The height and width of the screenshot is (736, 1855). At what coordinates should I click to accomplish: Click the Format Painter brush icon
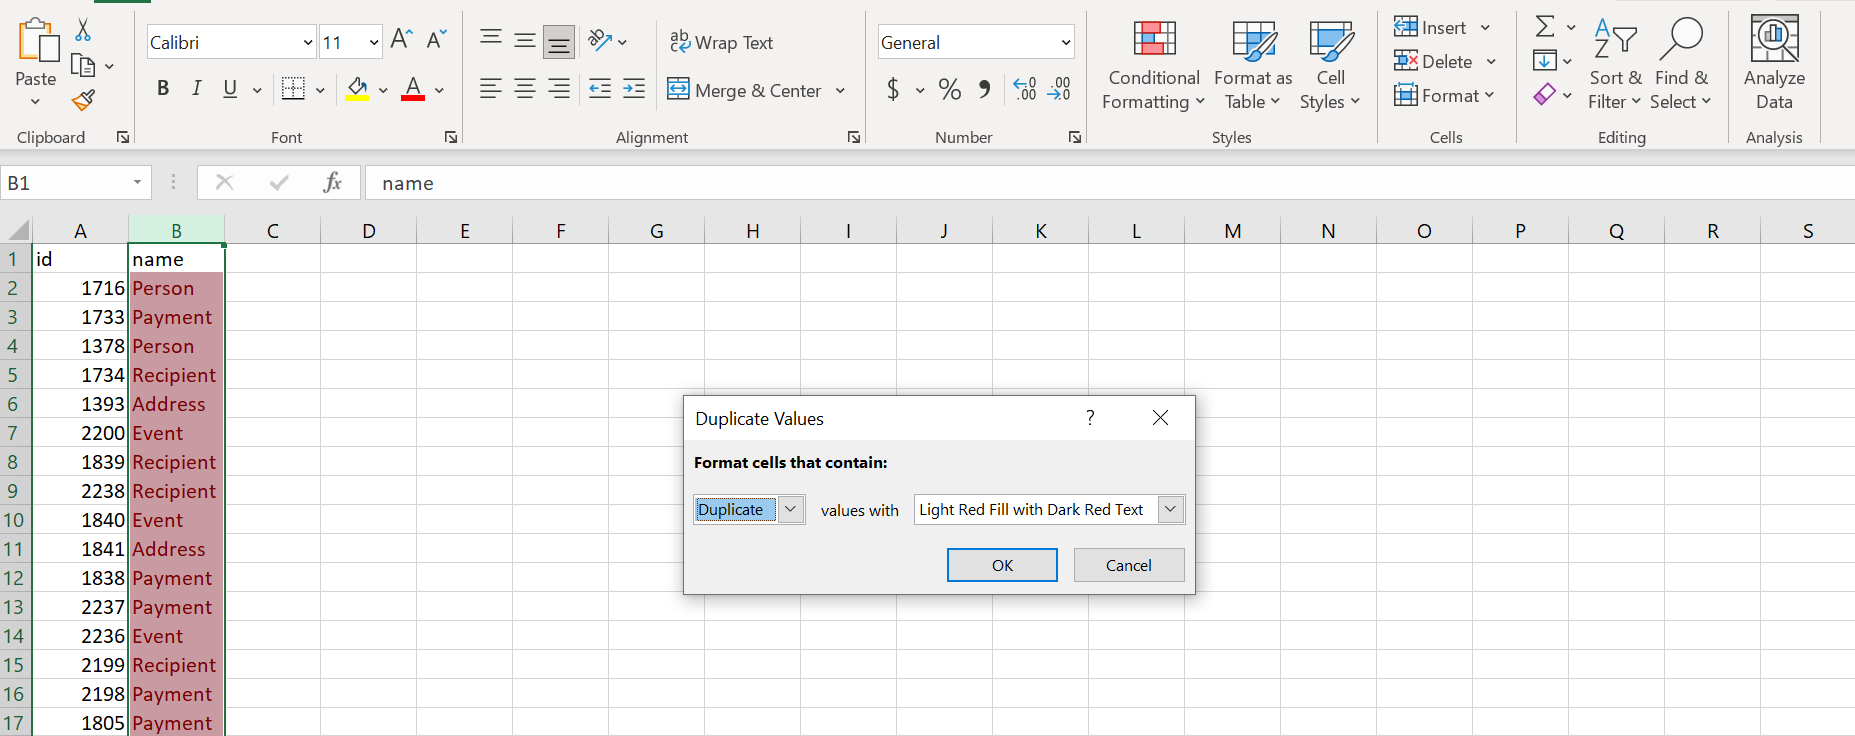point(84,100)
